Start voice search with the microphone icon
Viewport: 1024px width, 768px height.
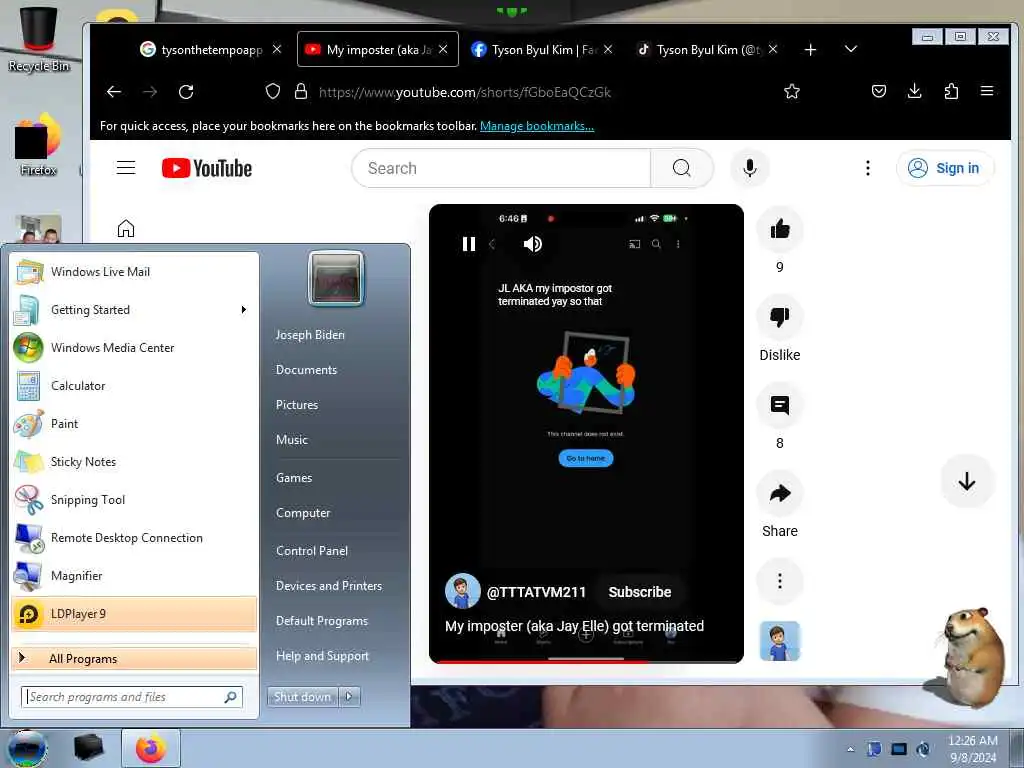[x=750, y=168]
